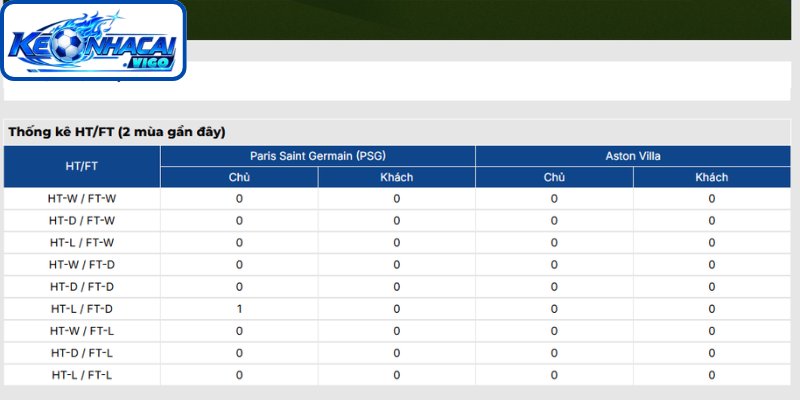
Task: Select the HT-L / FT-D row label
Action: [82, 309]
